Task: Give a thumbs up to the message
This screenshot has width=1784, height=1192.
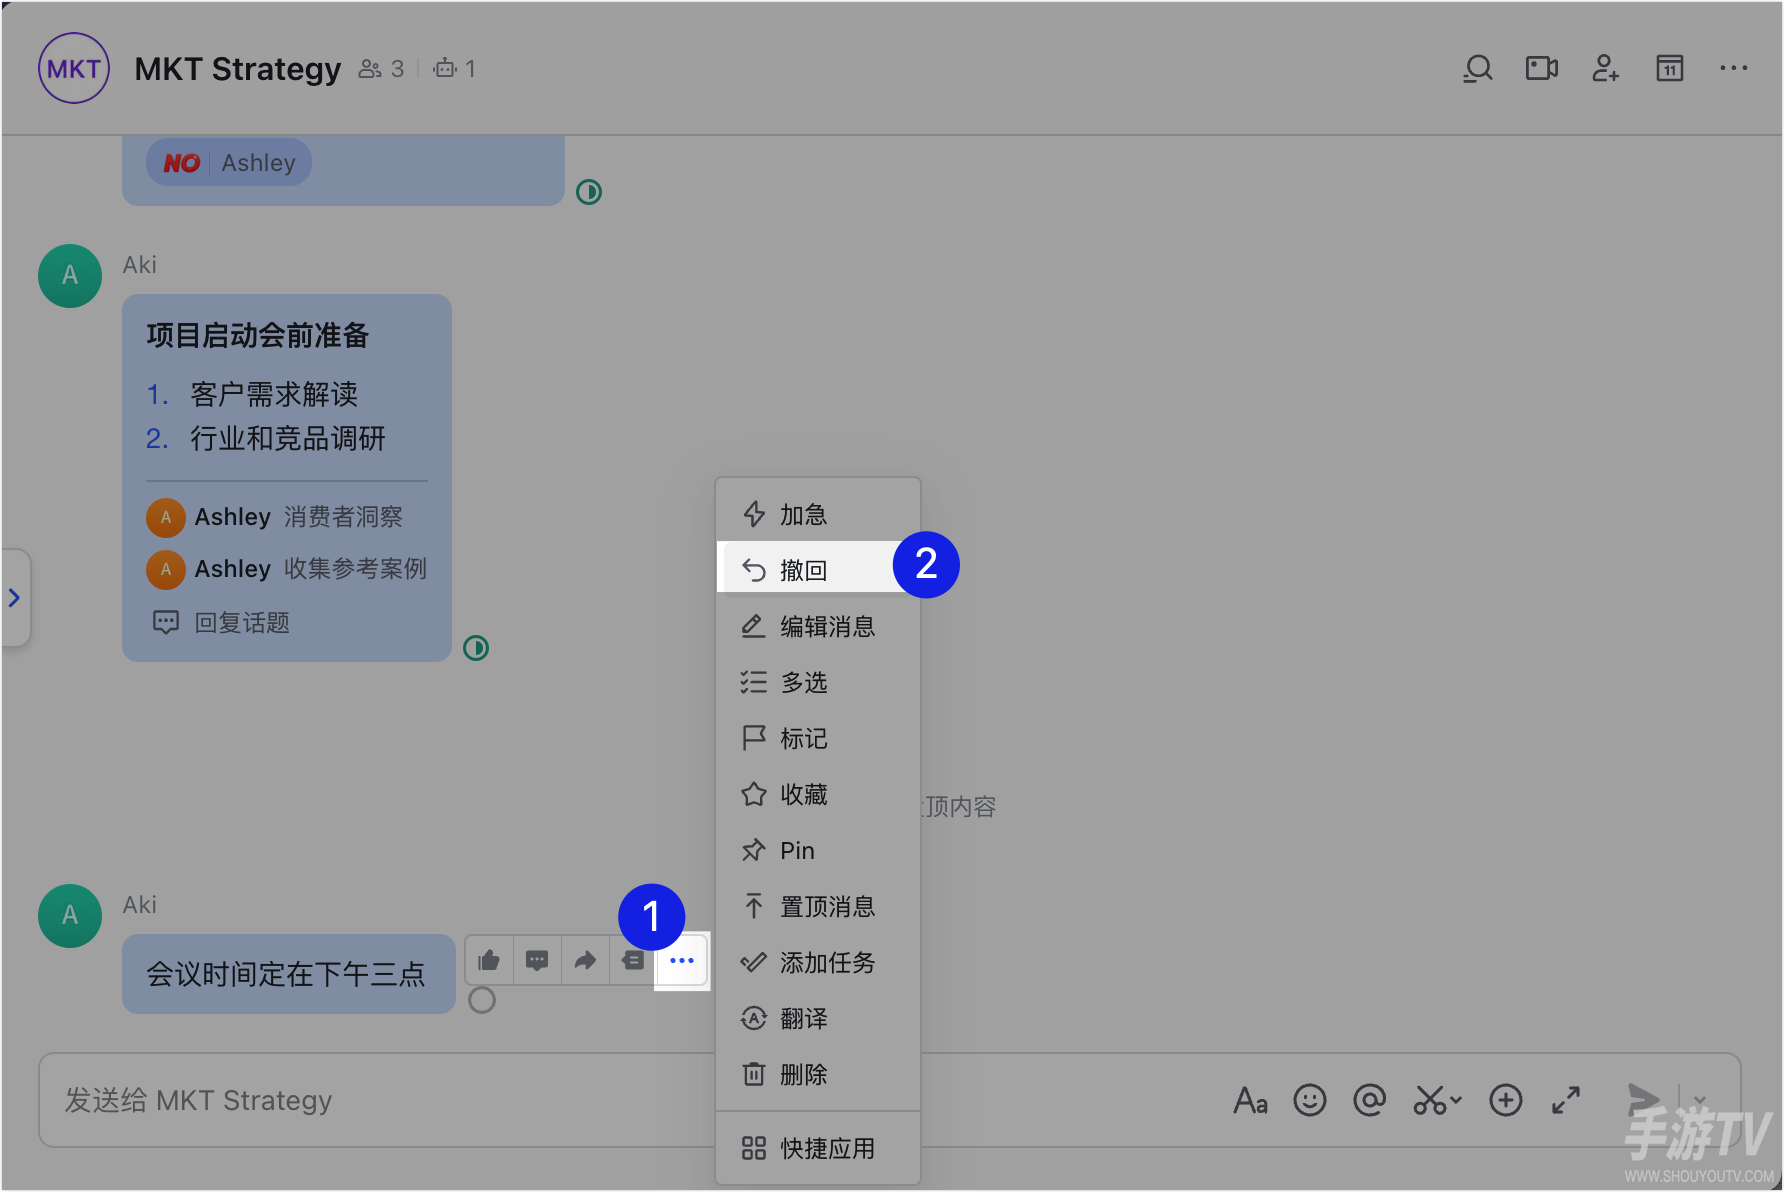Action: (489, 961)
